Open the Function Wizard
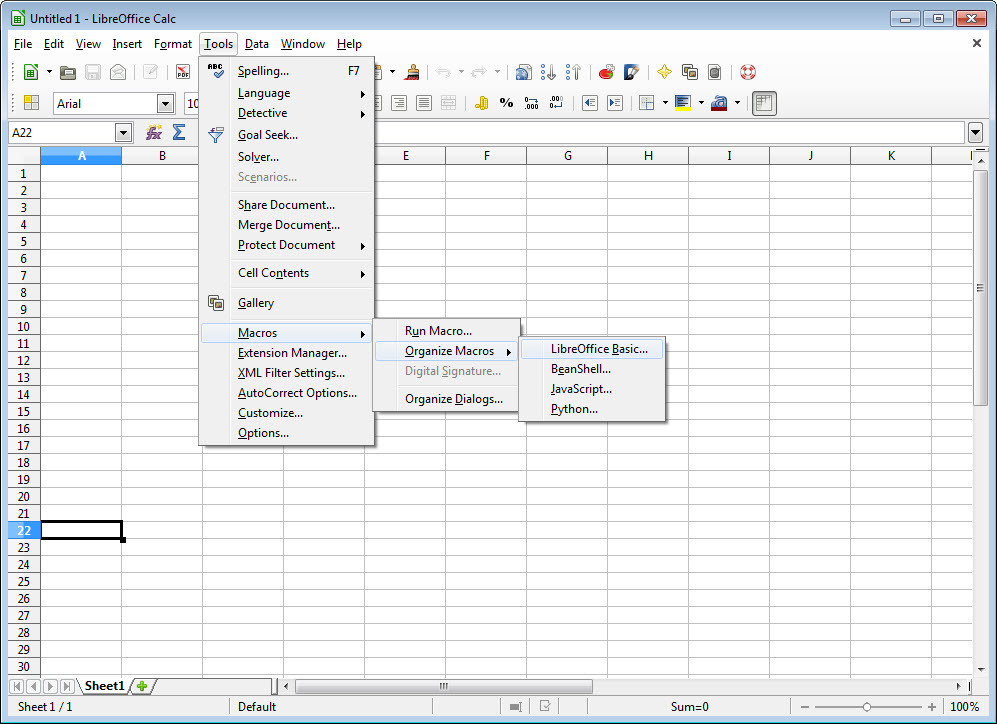 (154, 132)
